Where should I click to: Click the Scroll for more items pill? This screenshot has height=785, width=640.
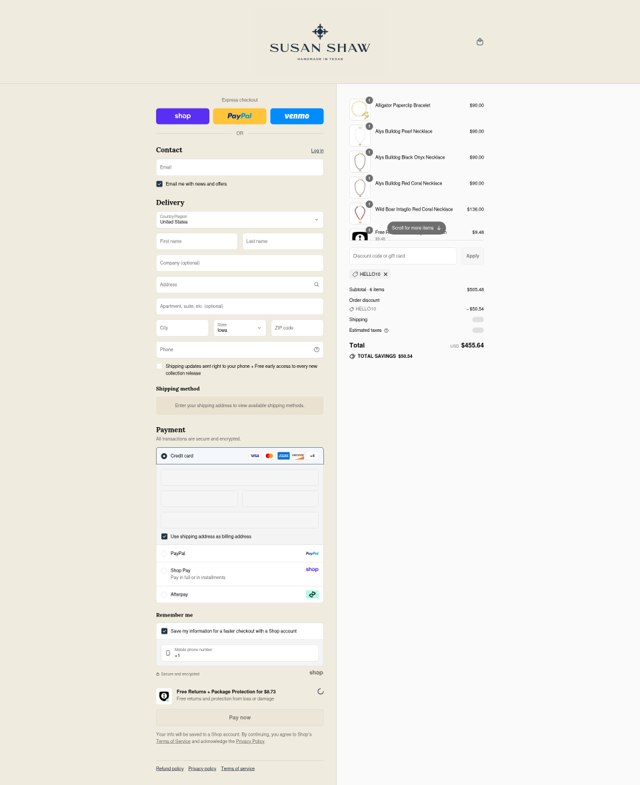(416, 228)
